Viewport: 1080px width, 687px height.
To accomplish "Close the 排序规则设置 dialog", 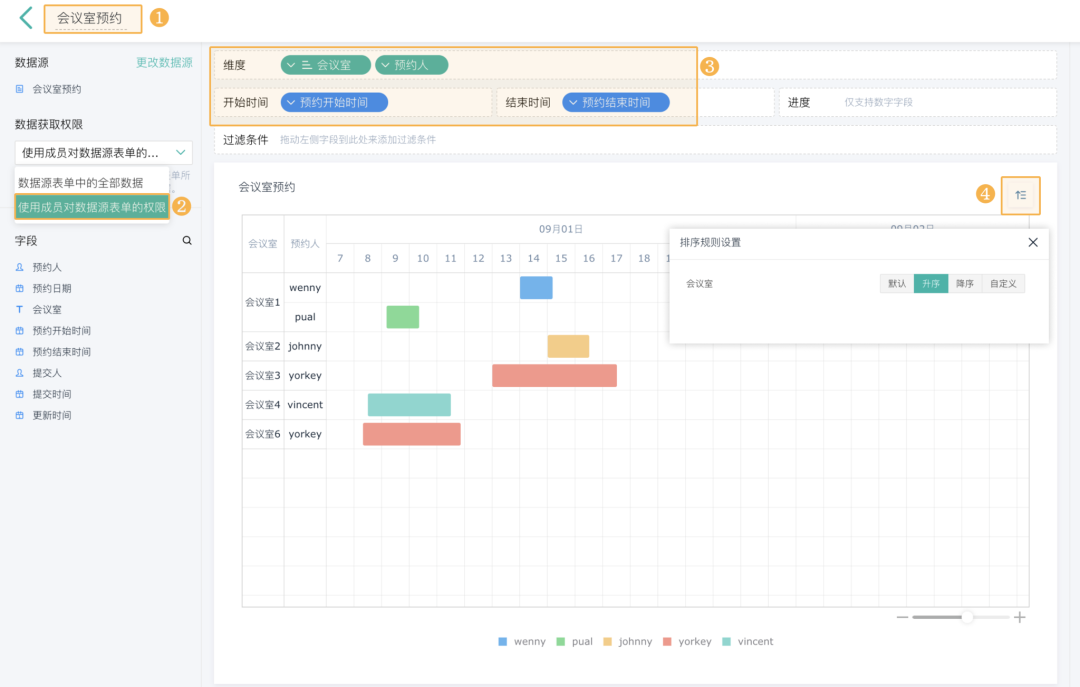I will coord(1033,242).
